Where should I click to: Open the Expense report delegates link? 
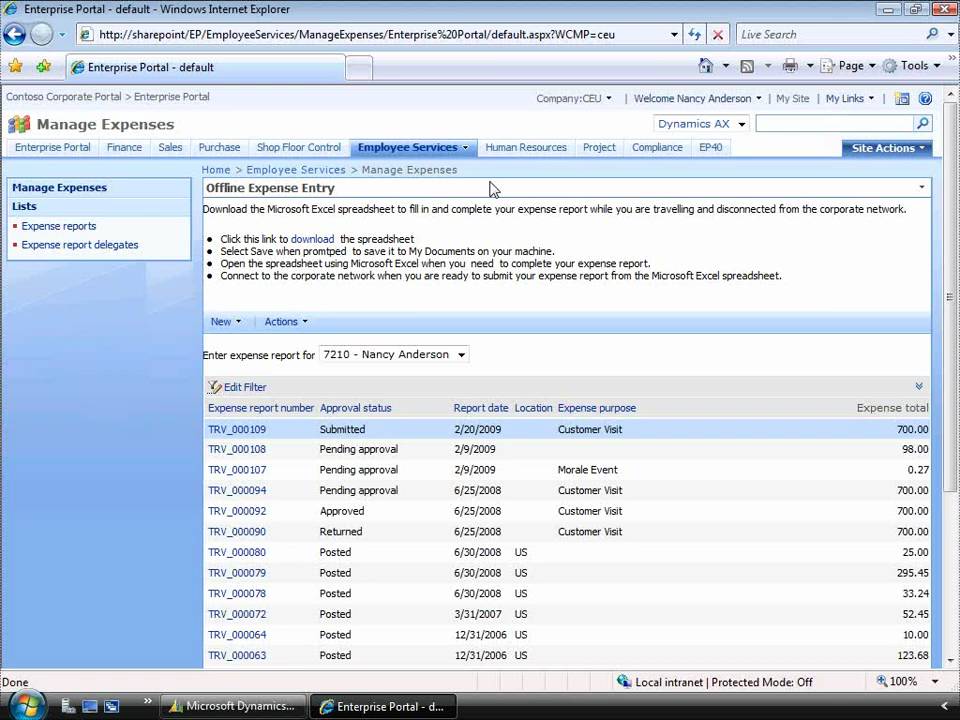(80, 245)
